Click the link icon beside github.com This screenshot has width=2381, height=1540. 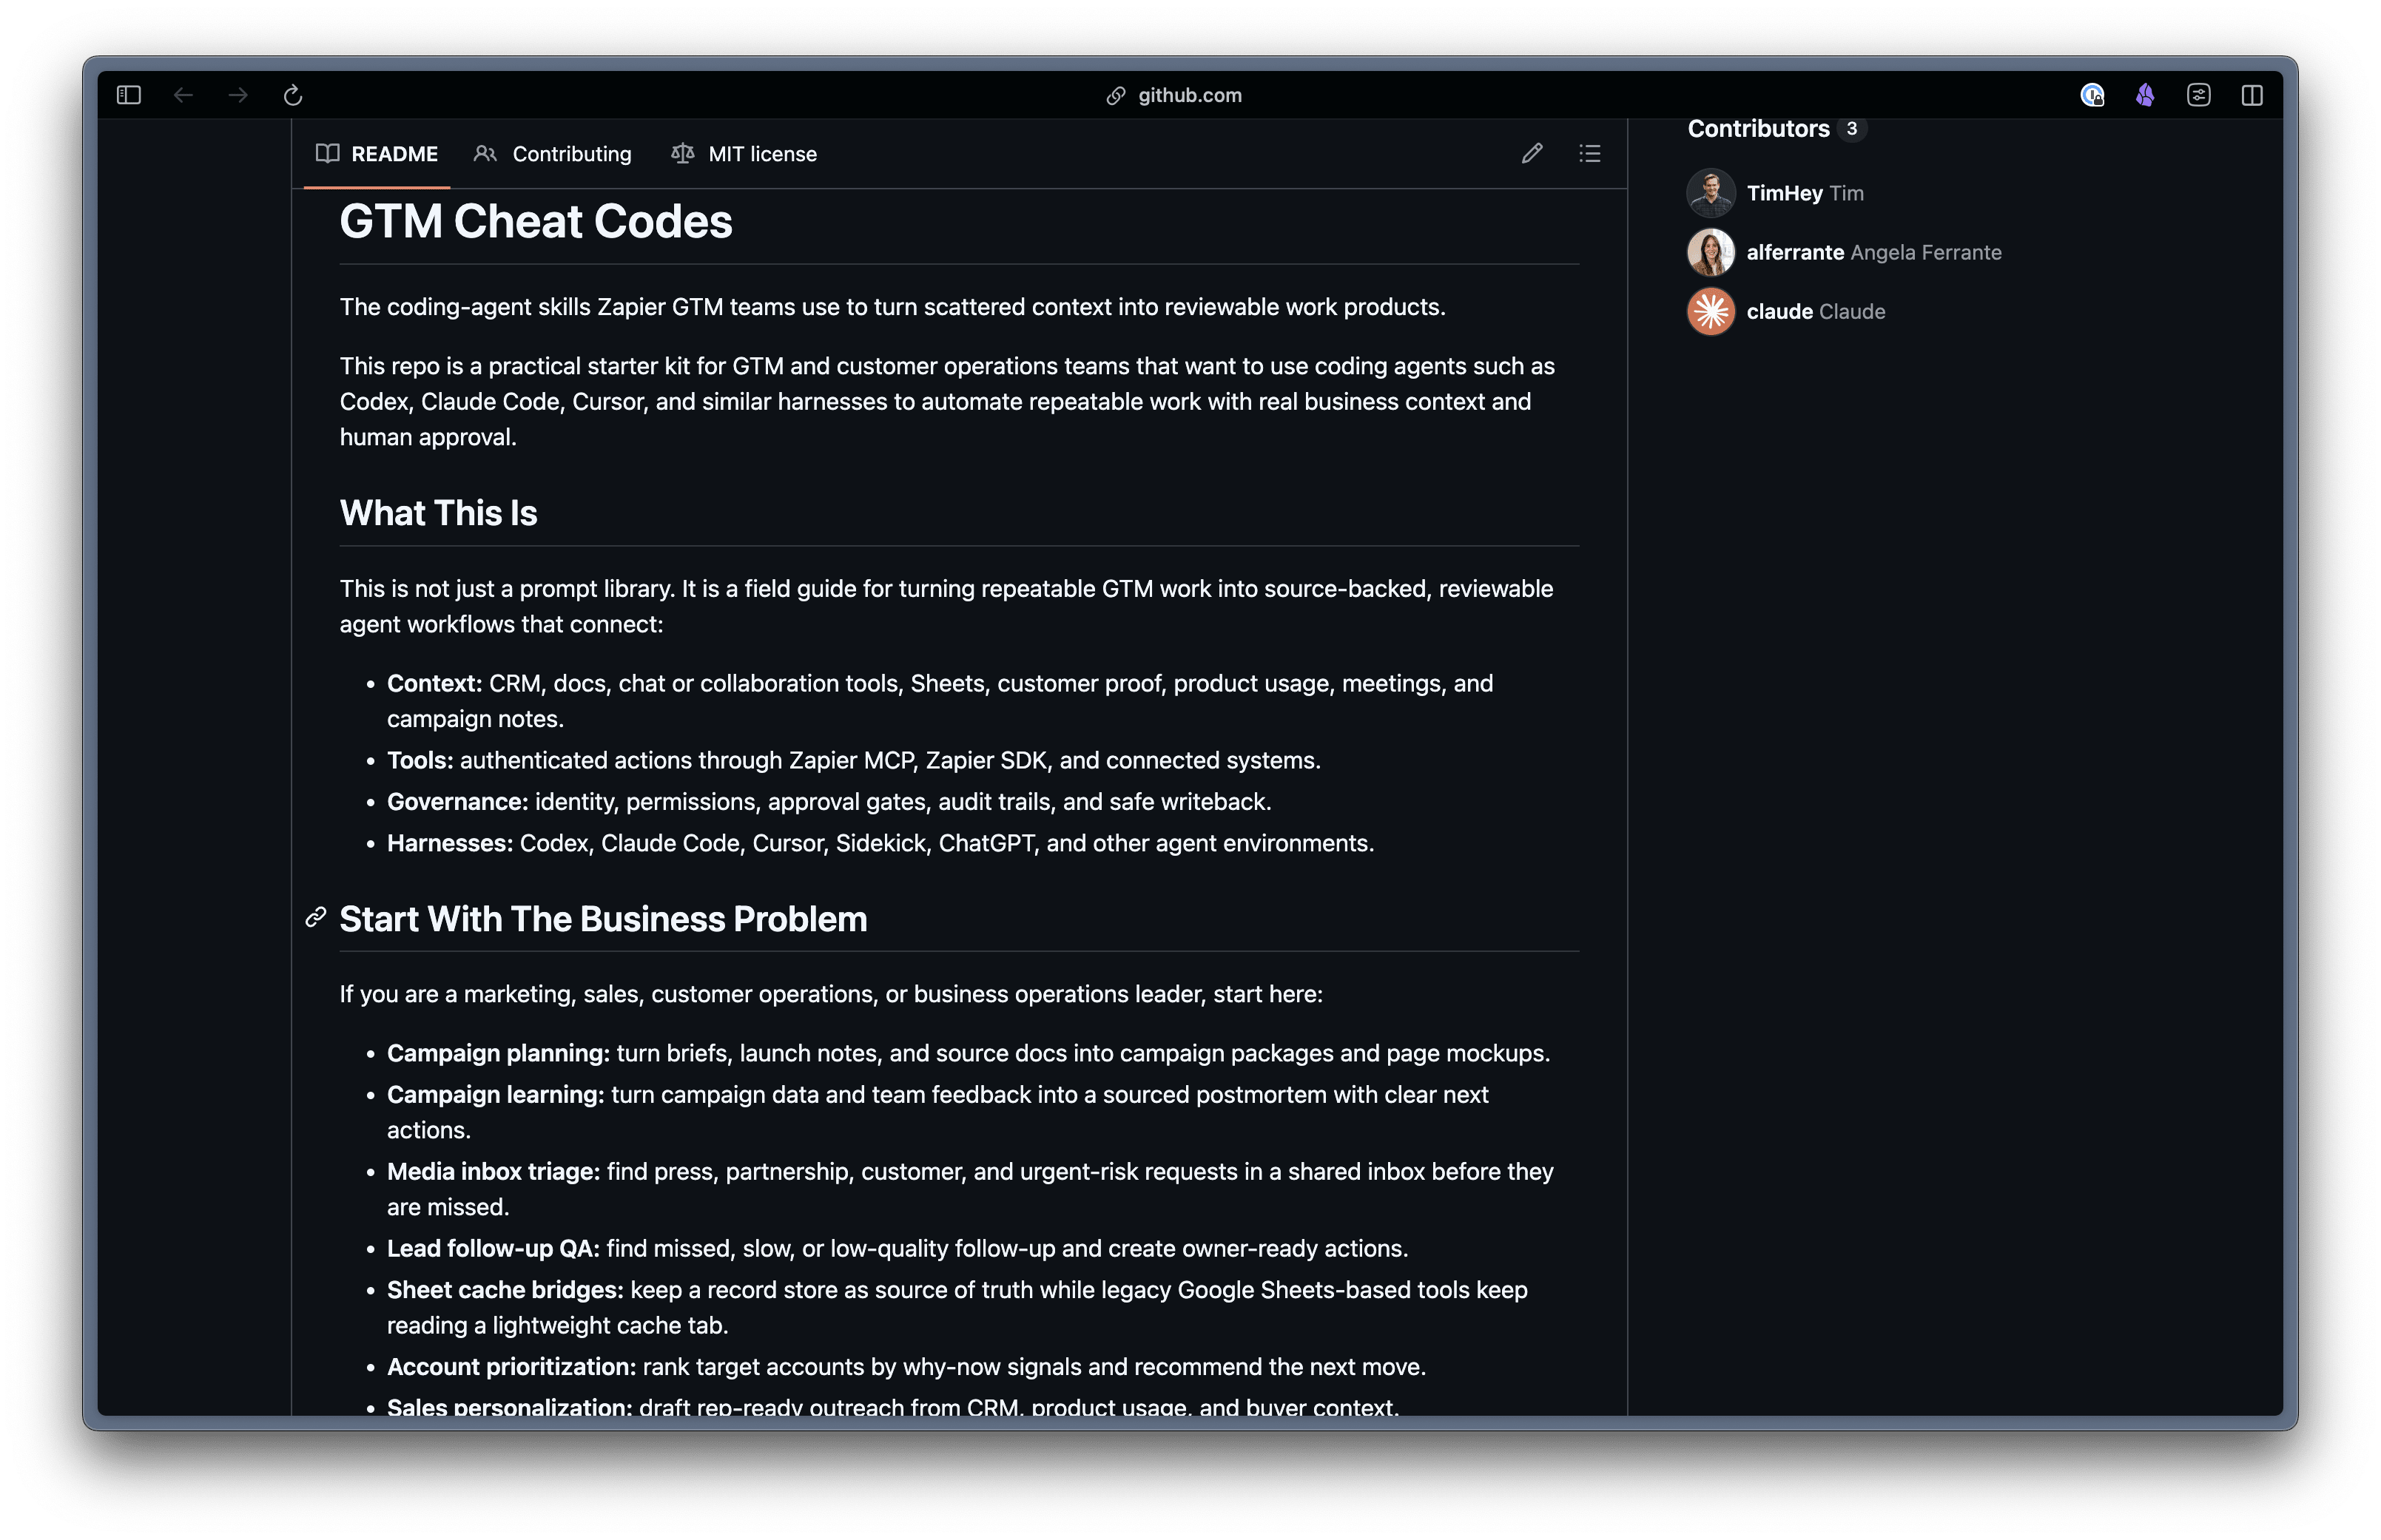click(1116, 96)
